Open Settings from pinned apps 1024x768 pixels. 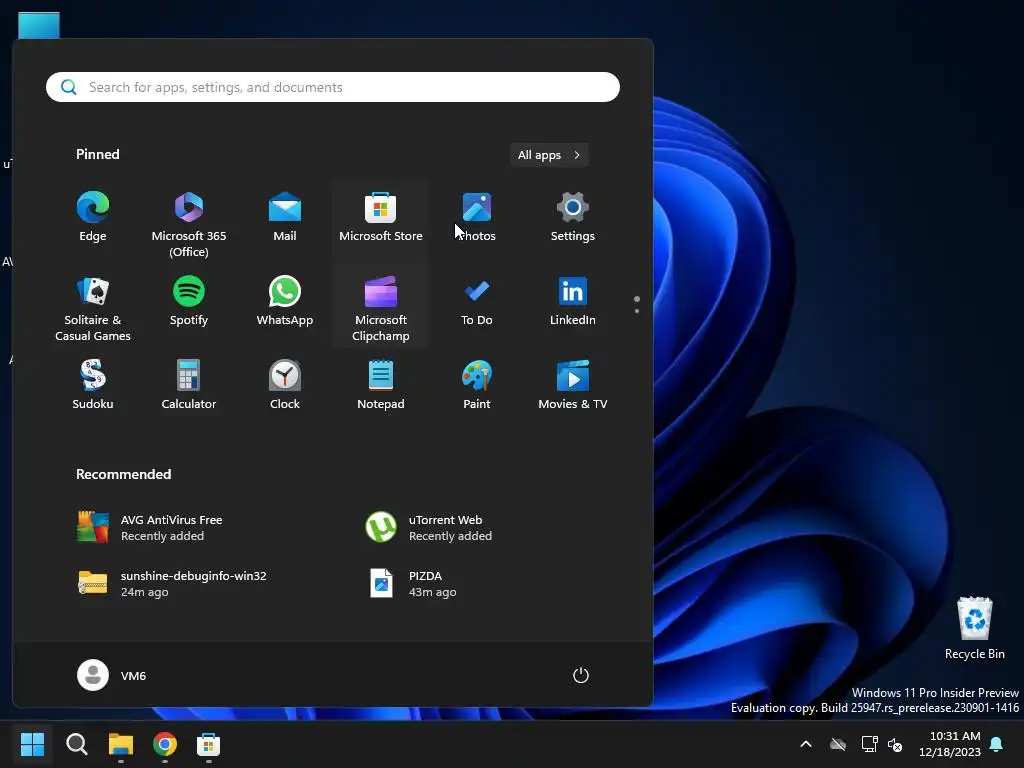pos(573,218)
